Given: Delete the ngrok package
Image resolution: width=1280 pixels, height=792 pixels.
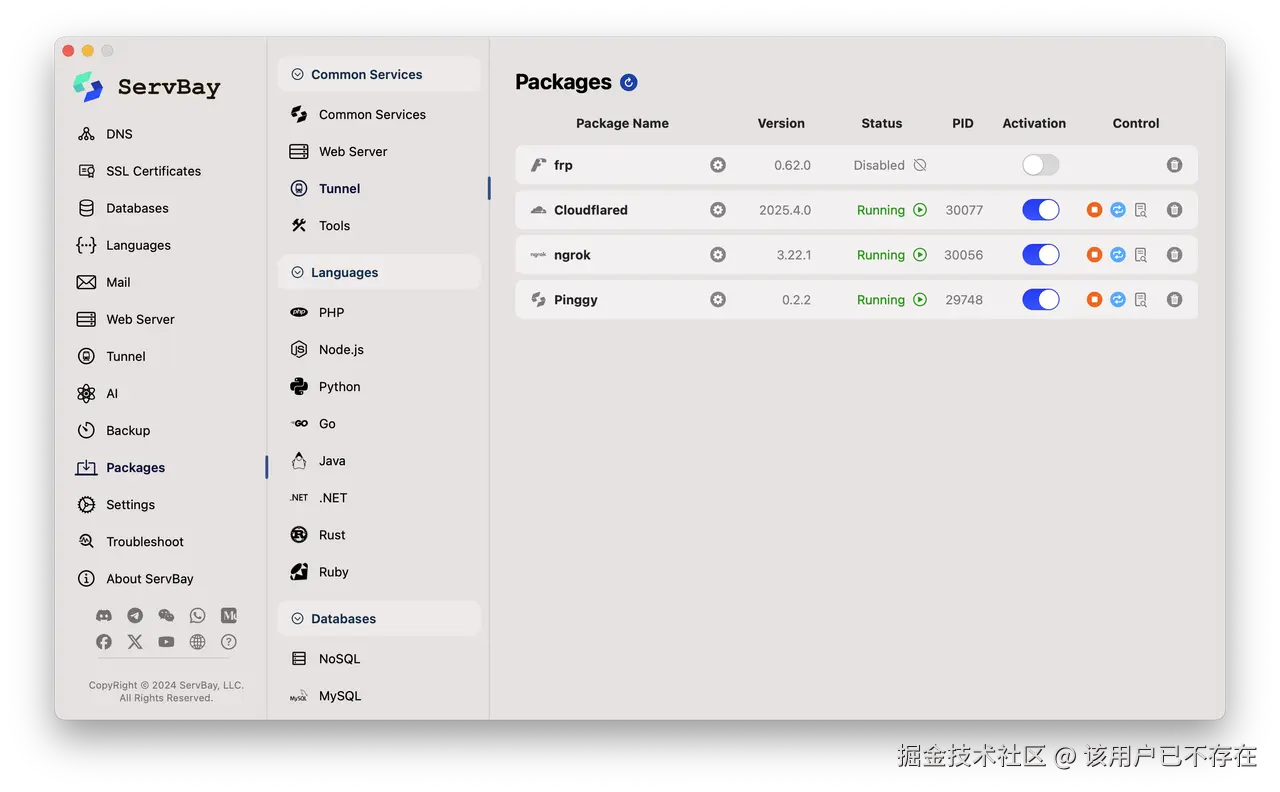Looking at the screenshot, I should (x=1175, y=255).
